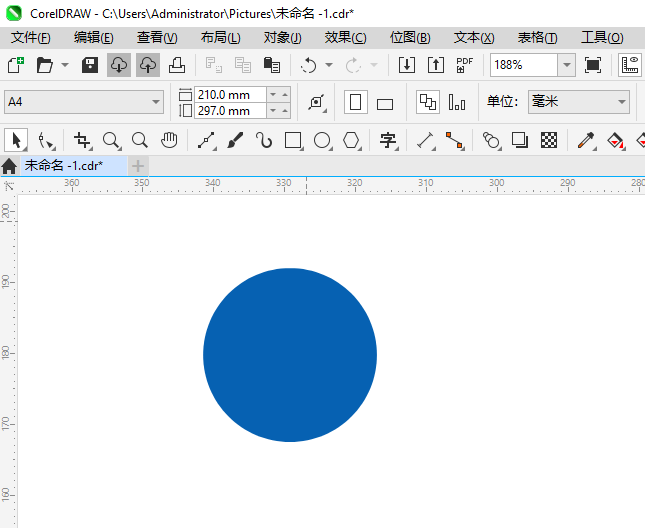645x528 pixels.
Task: Switch page to portrait orientation
Action: click(355, 102)
